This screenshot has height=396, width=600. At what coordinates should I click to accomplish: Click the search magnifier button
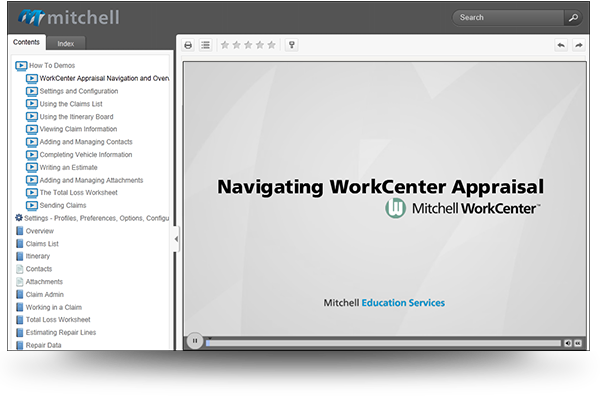[x=573, y=18]
